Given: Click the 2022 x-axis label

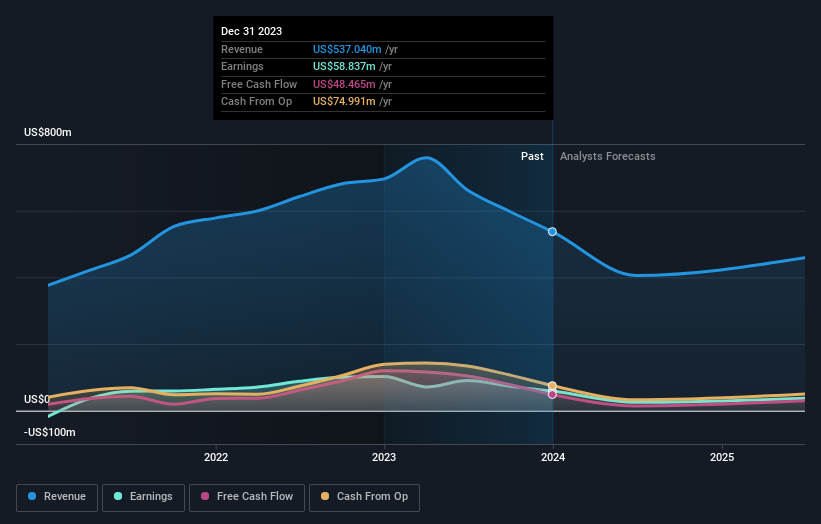Looking at the screenshot, I should coord(216,458).
